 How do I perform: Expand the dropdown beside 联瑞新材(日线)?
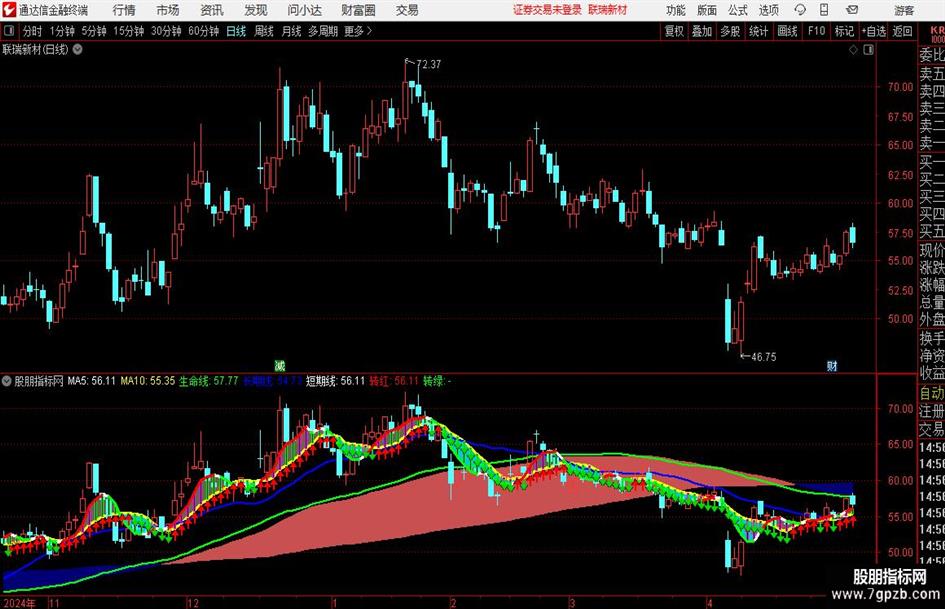(78, 49)
